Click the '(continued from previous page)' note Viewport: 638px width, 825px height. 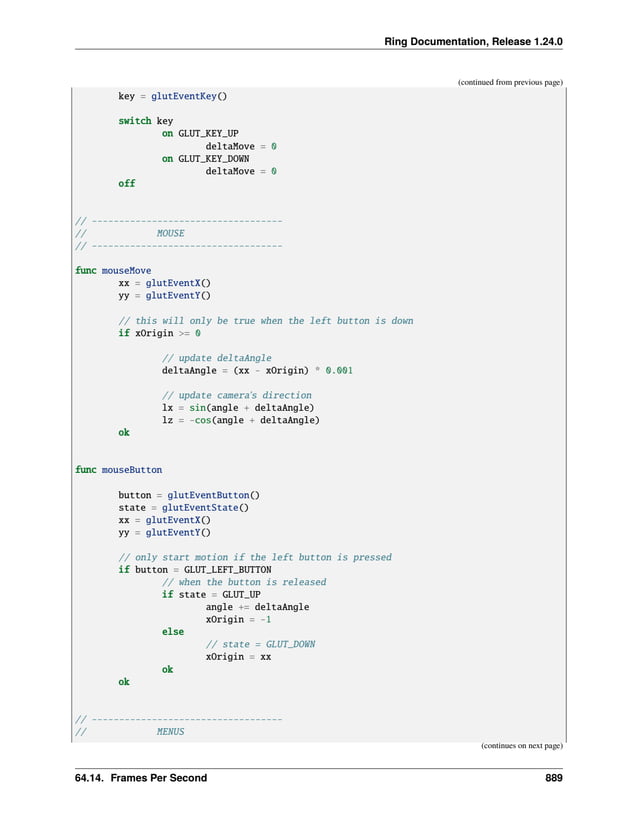(x=510, y=82)
